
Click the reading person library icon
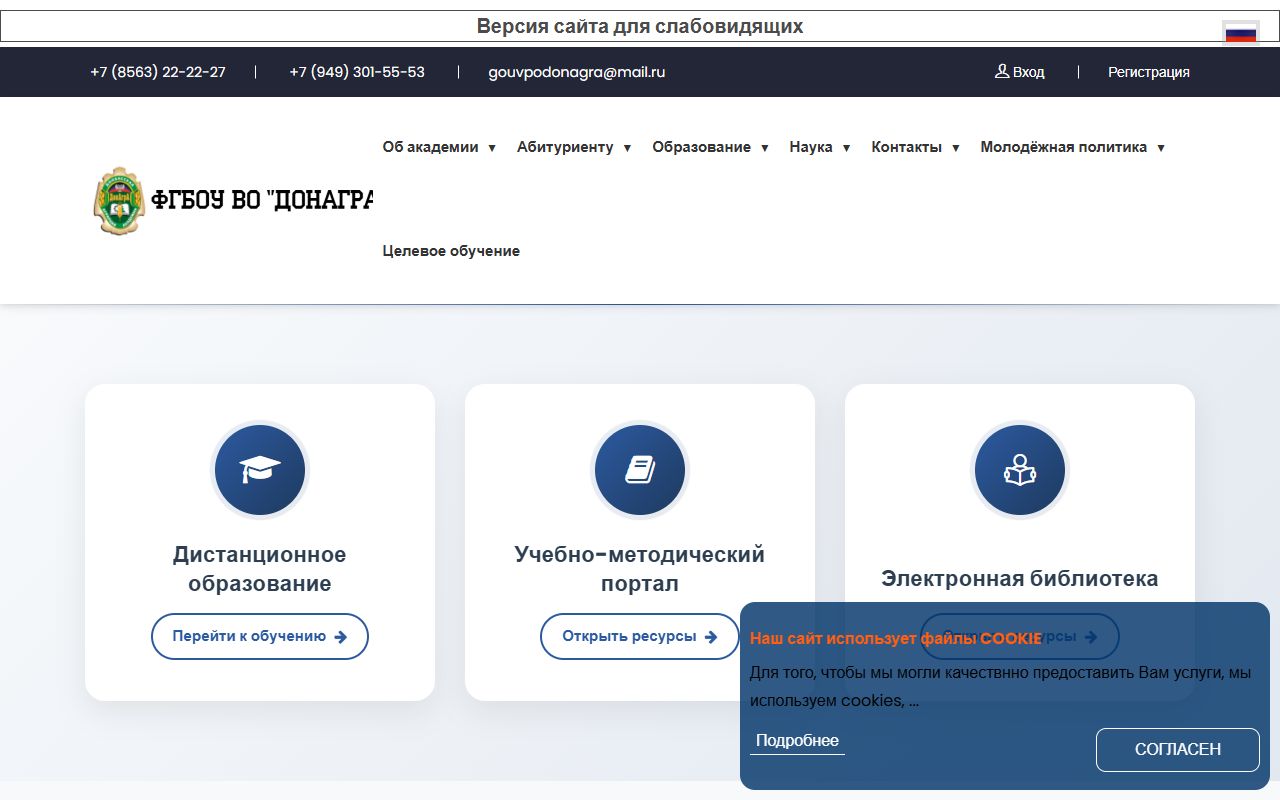1020,470
